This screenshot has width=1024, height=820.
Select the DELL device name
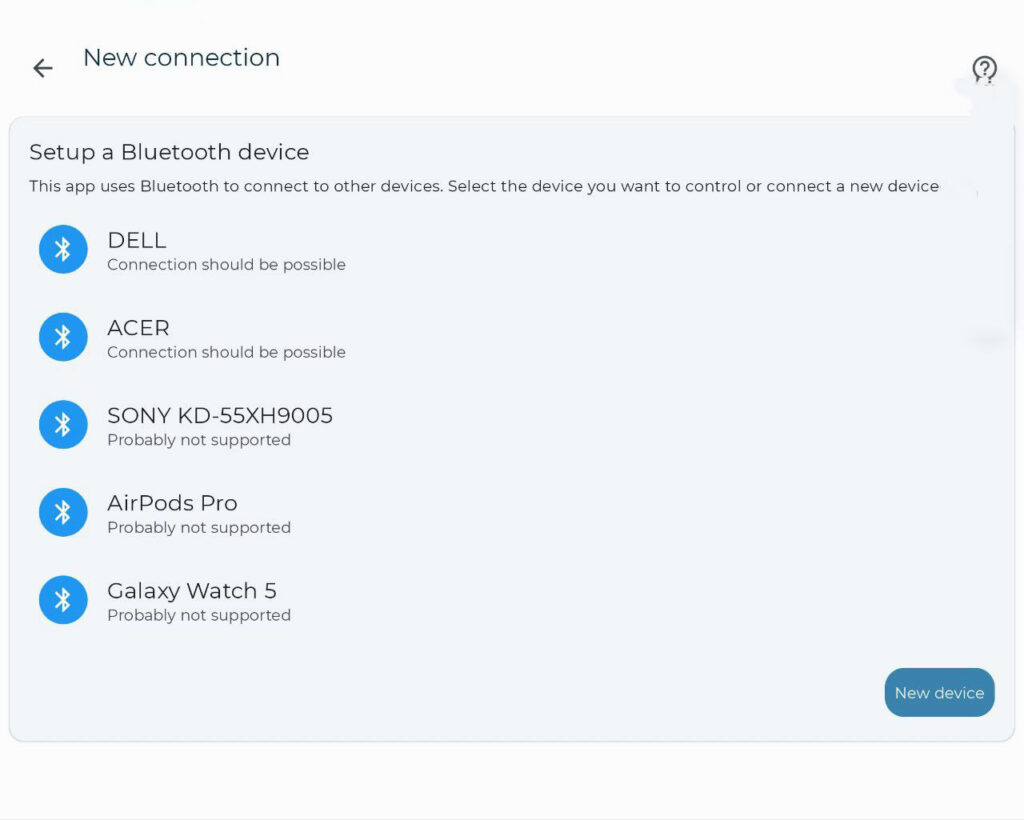pos(136,240)
